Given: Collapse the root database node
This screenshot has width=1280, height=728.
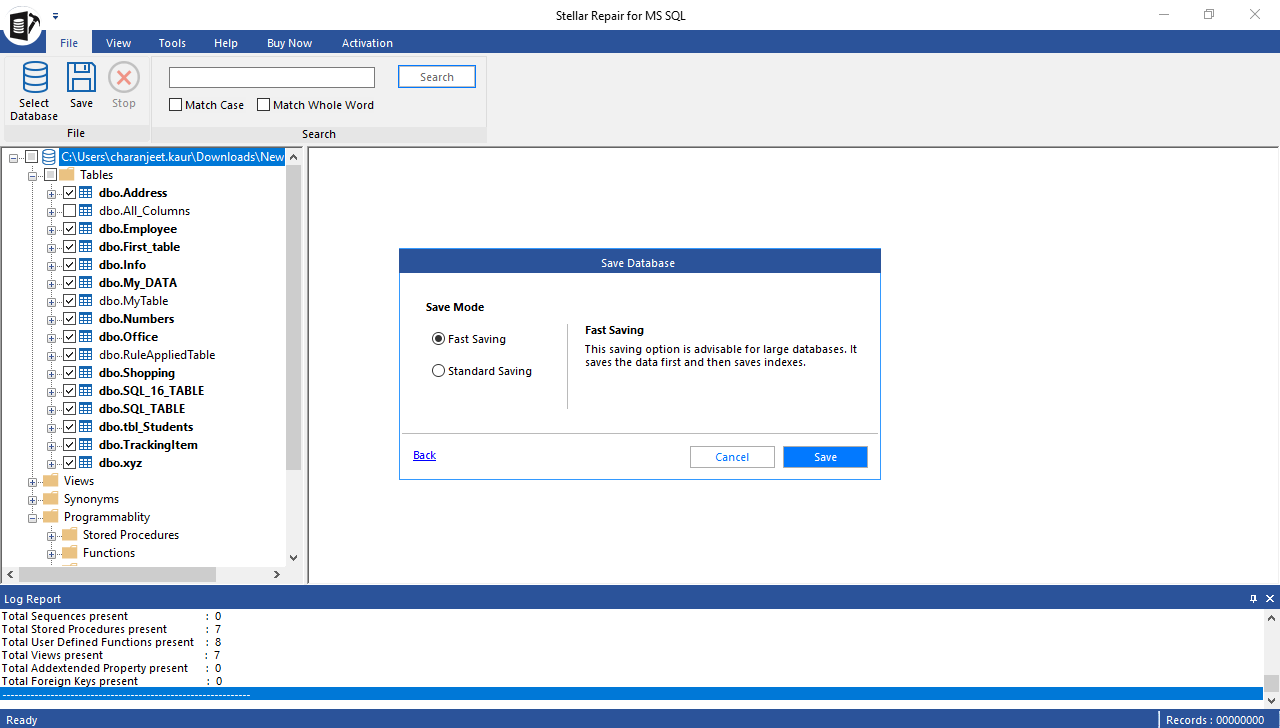Looking at the screenshot, I should pyautogui.click(x=14, y=157).
